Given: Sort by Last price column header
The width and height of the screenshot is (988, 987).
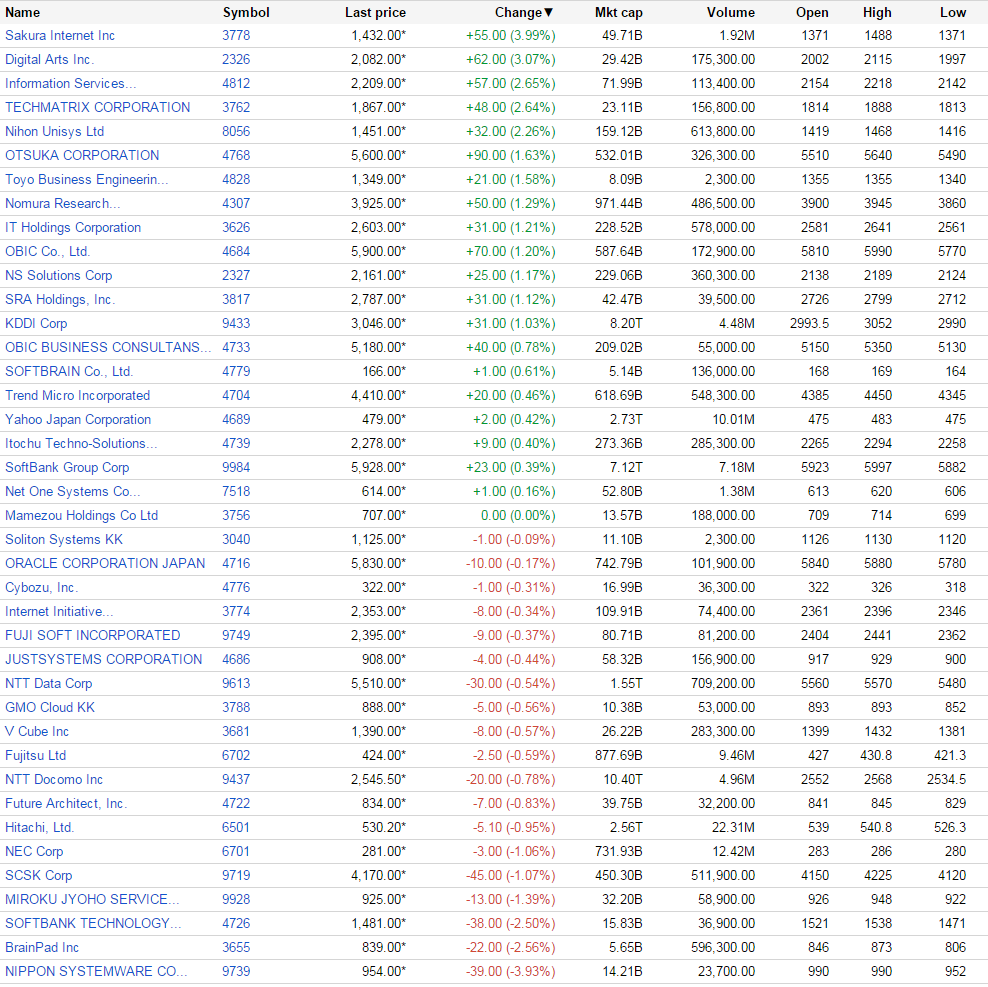Looking at the screenshot, I should click(x=375, y=13).
